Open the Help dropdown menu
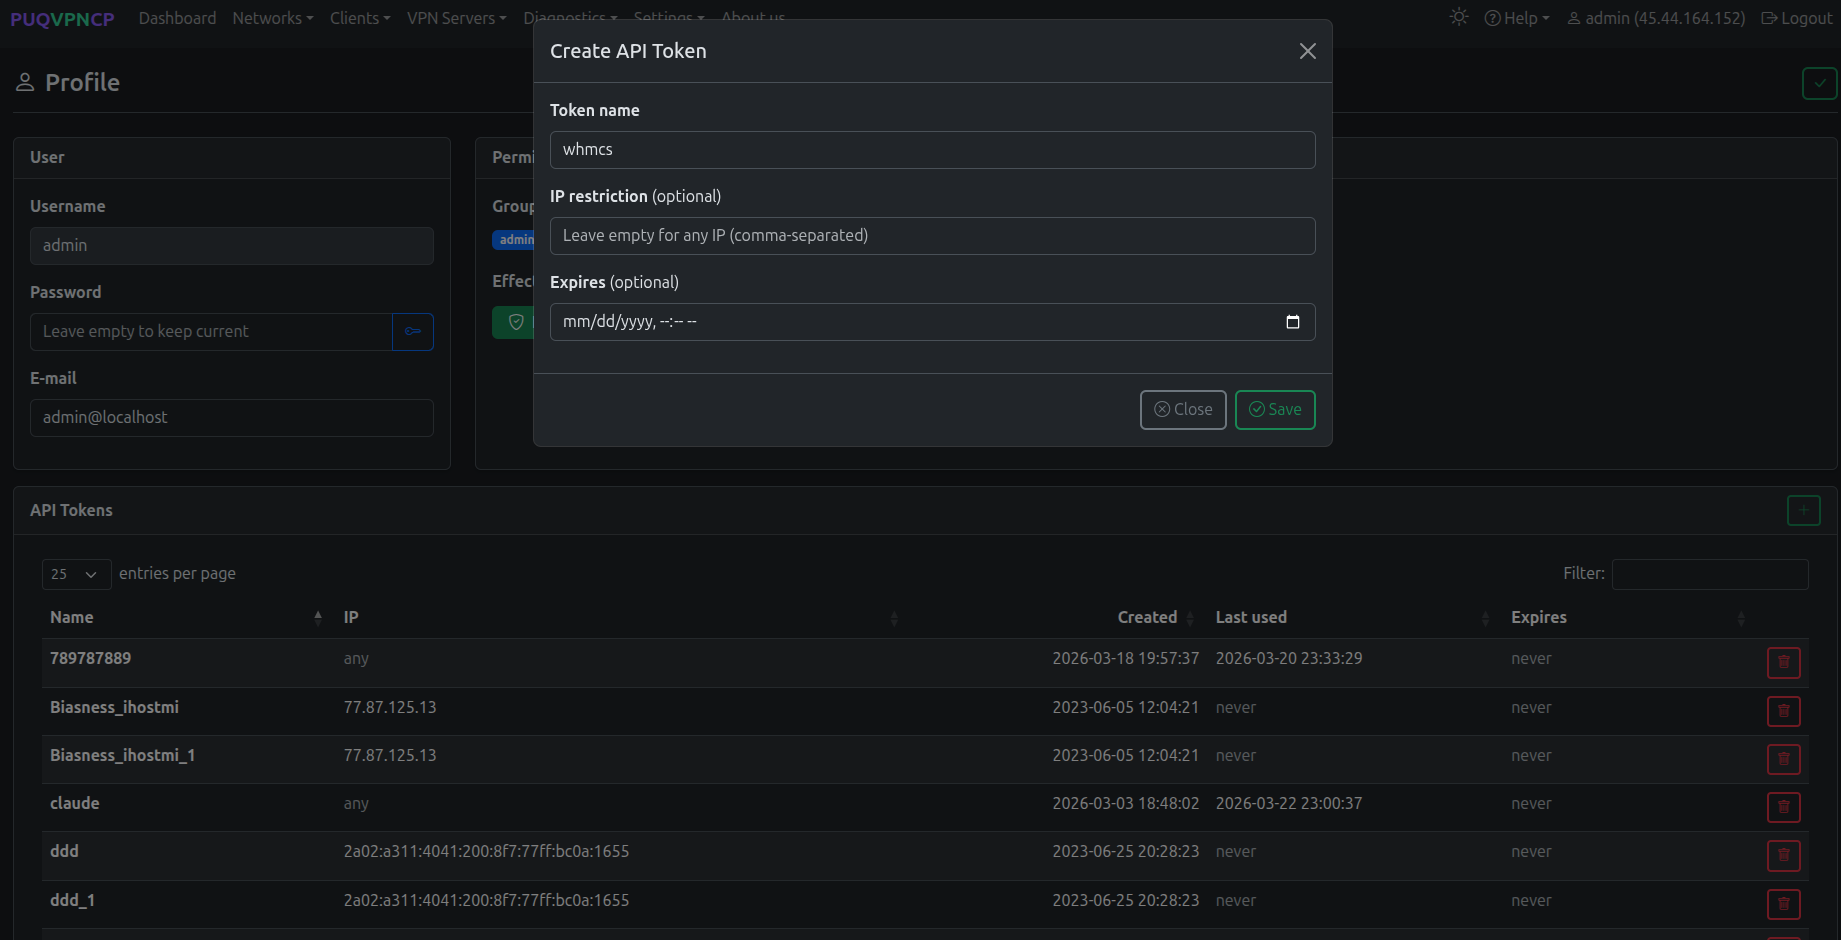Image resolution: width=1841 pixels, height=940 pixels. pos(1517,18)
